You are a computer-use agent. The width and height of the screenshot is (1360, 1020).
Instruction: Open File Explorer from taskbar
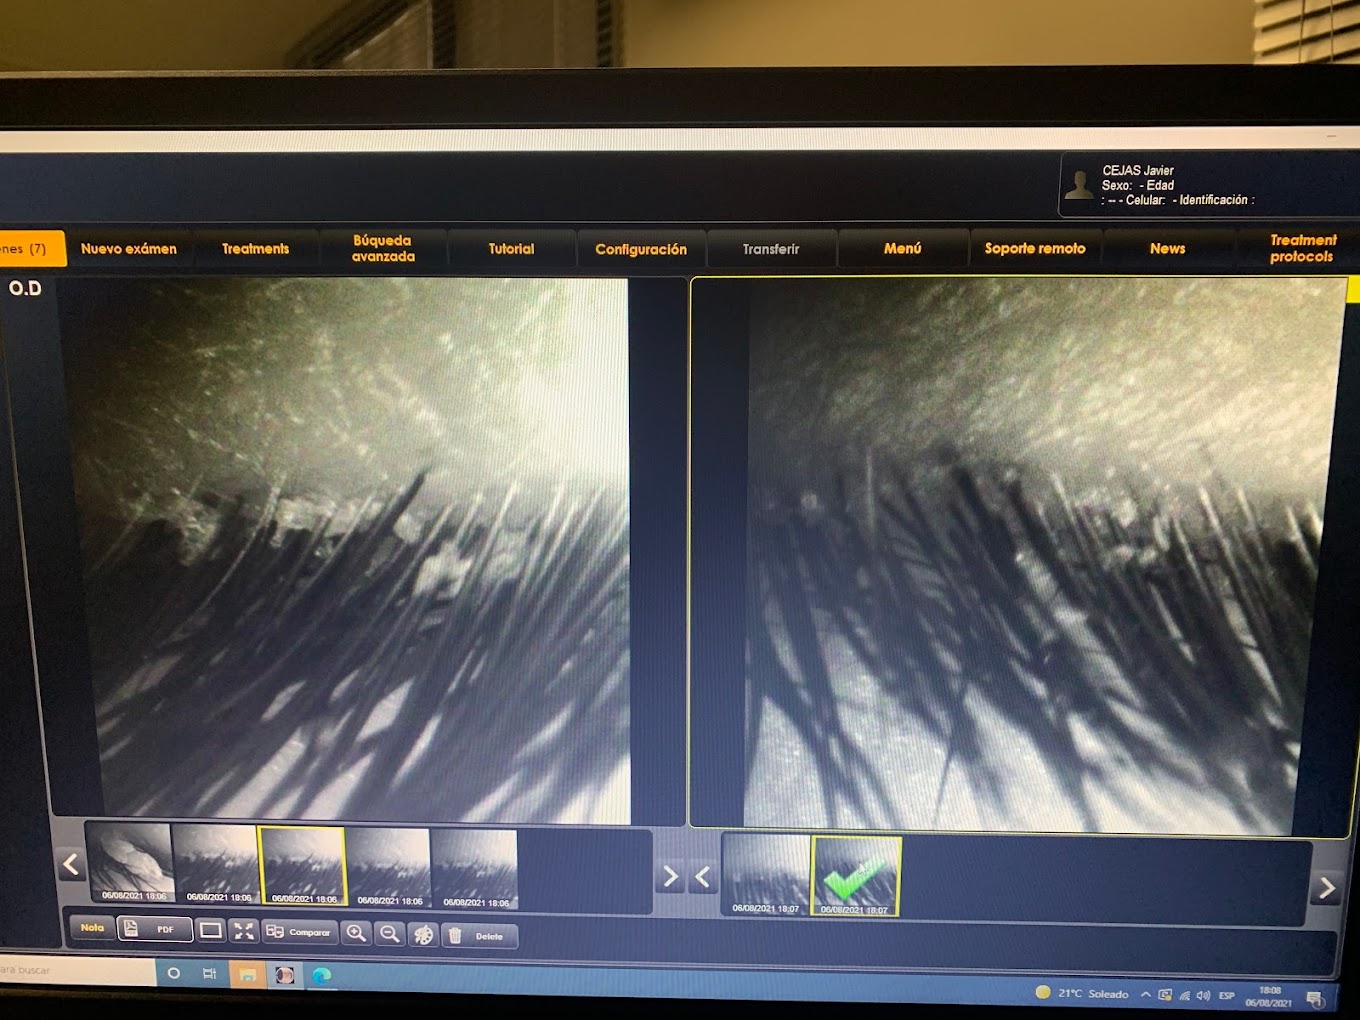[x=247, y=975]
